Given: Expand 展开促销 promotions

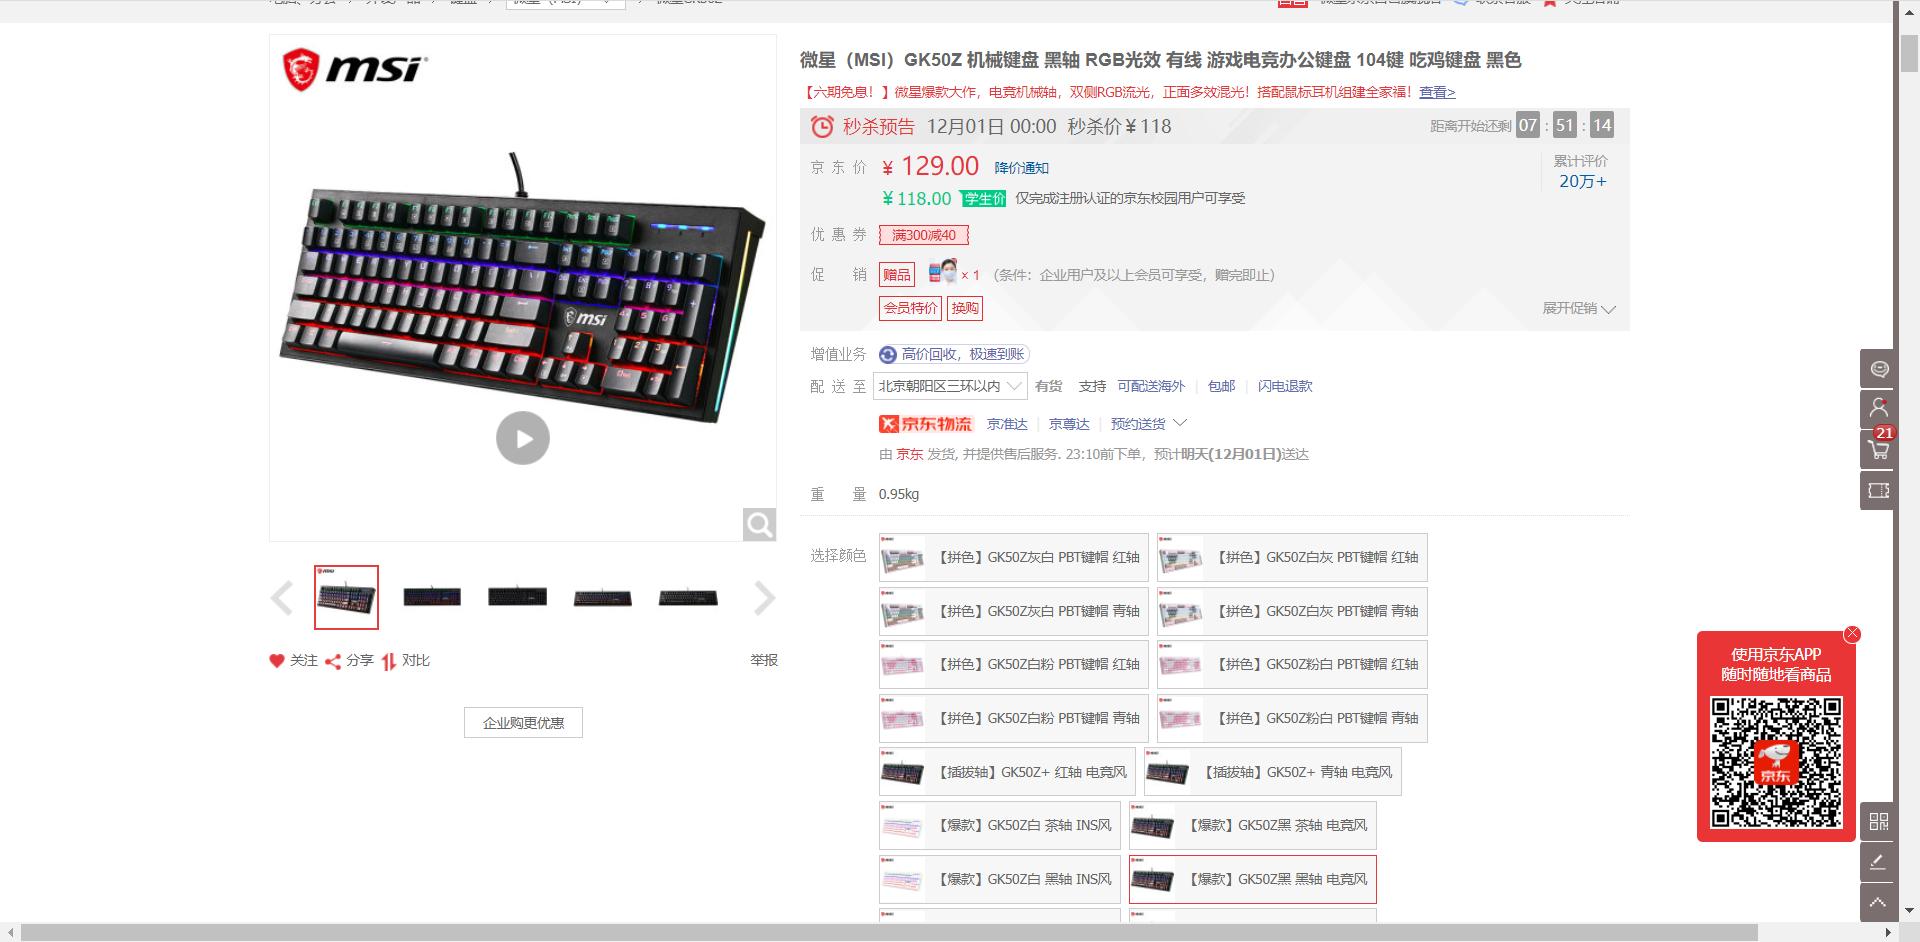Looking at the screenshot, I should coord(1579,308).
